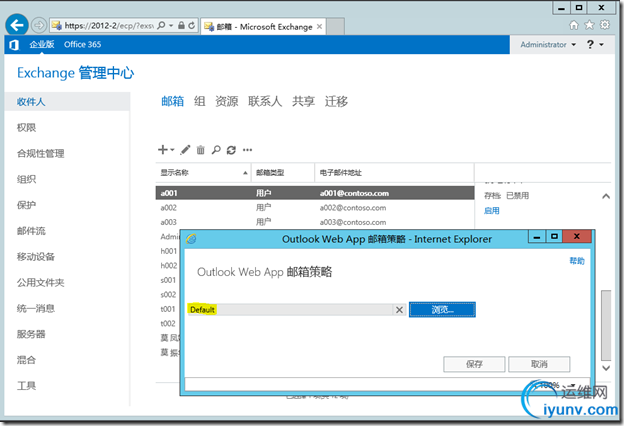Click the browser URL address field
The width and height of the screenshot is (624, 426).
pos(109,25)
